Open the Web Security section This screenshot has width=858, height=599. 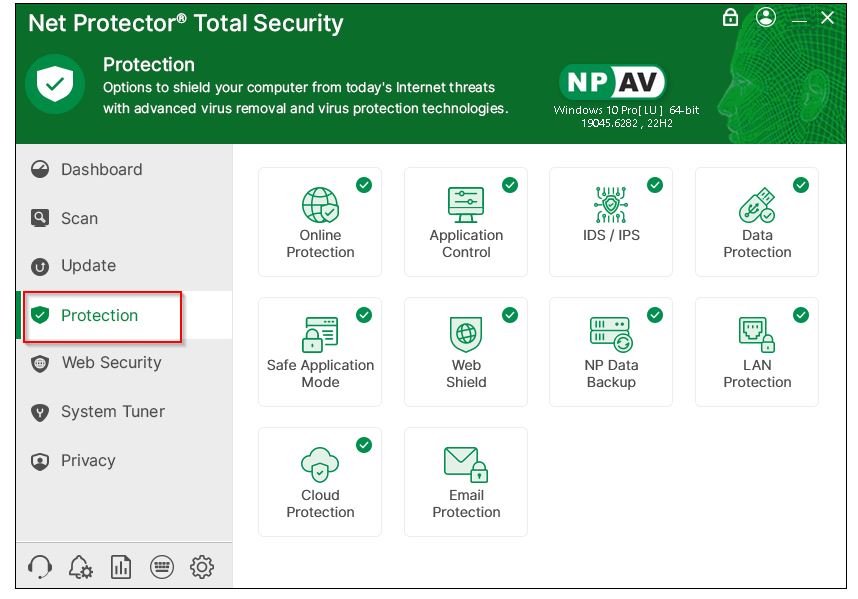pyautogui.click(x=111, y=363)
